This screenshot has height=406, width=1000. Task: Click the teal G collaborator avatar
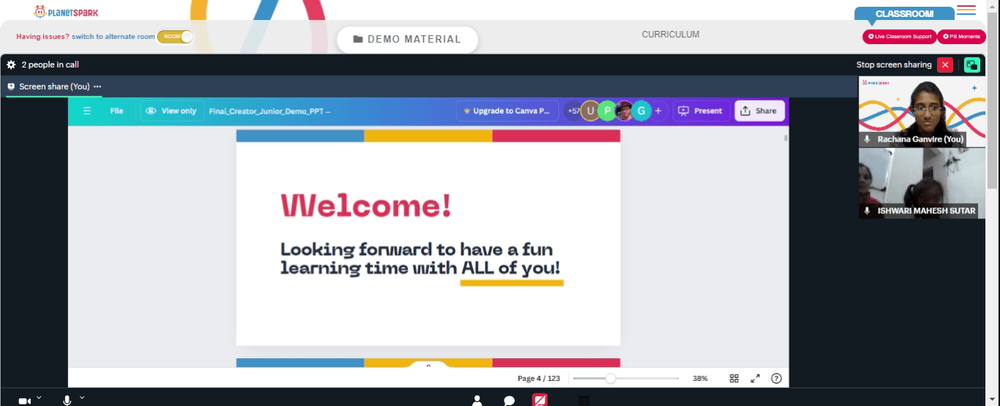point(641,111)
